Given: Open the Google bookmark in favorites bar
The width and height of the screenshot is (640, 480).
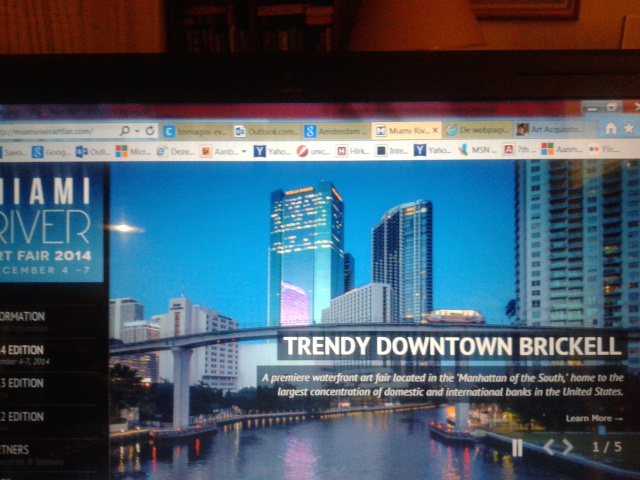Looking at the screenshot, I should click(x=50, y=152).
